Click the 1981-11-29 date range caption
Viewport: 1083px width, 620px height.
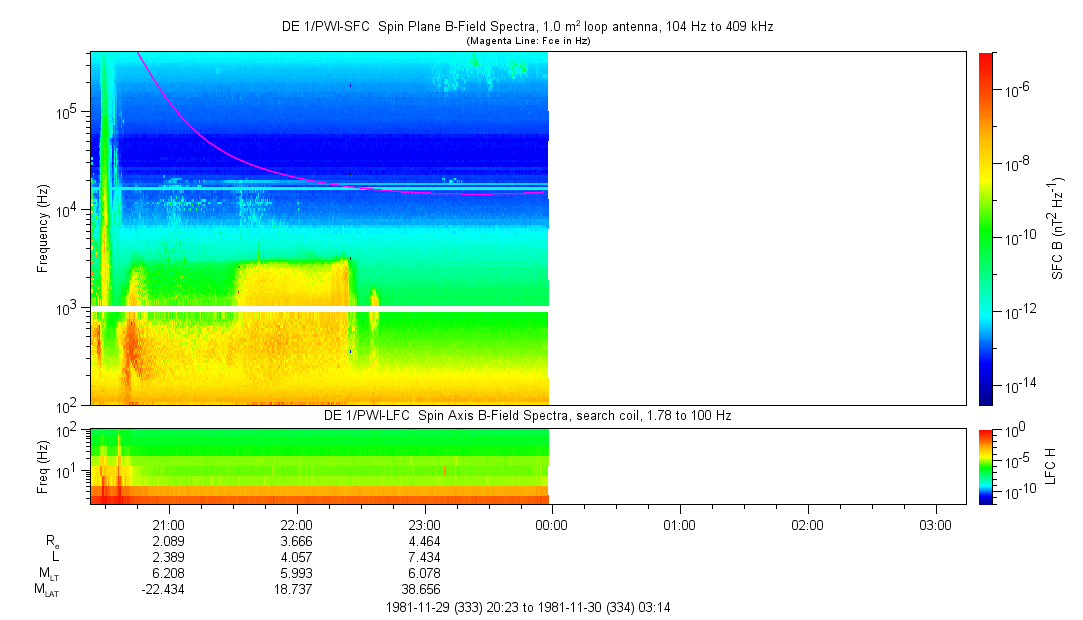click(x=527, y=607)
